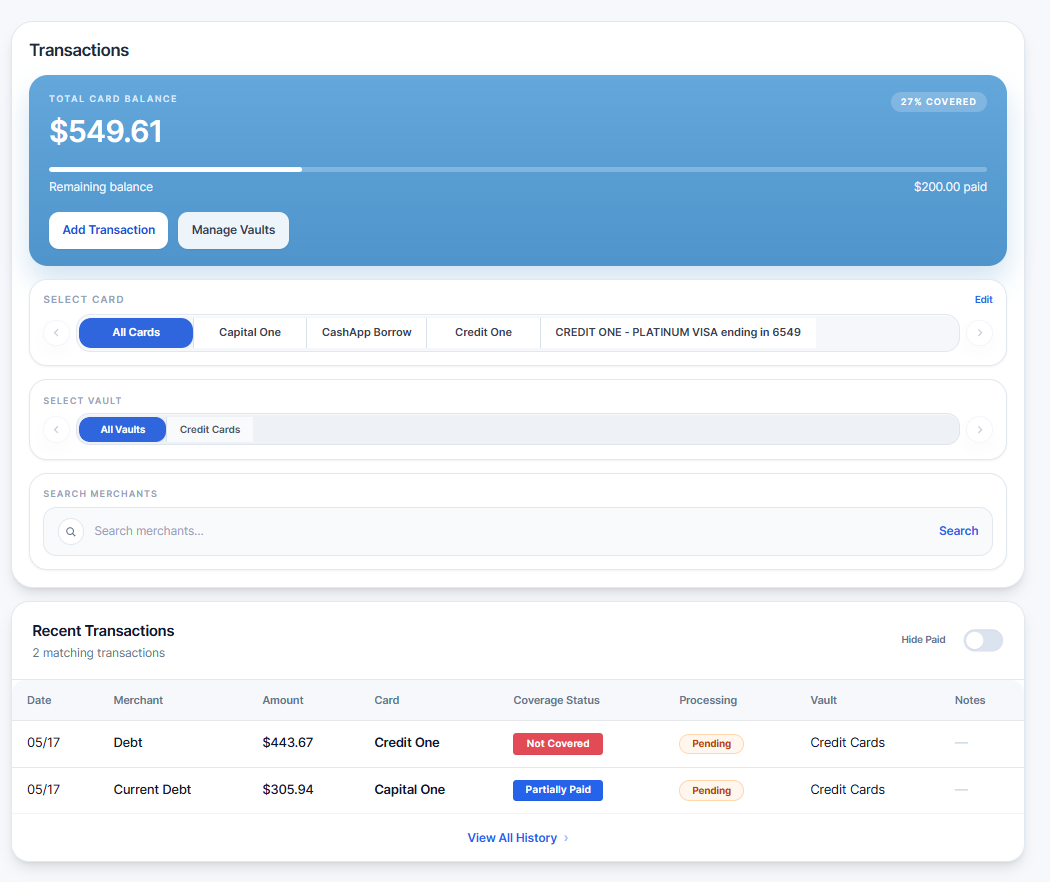Click left chevron in Select Vault row
Image resolution: width=1050 pixels, height=882 pixels.
tap(56, 430)
